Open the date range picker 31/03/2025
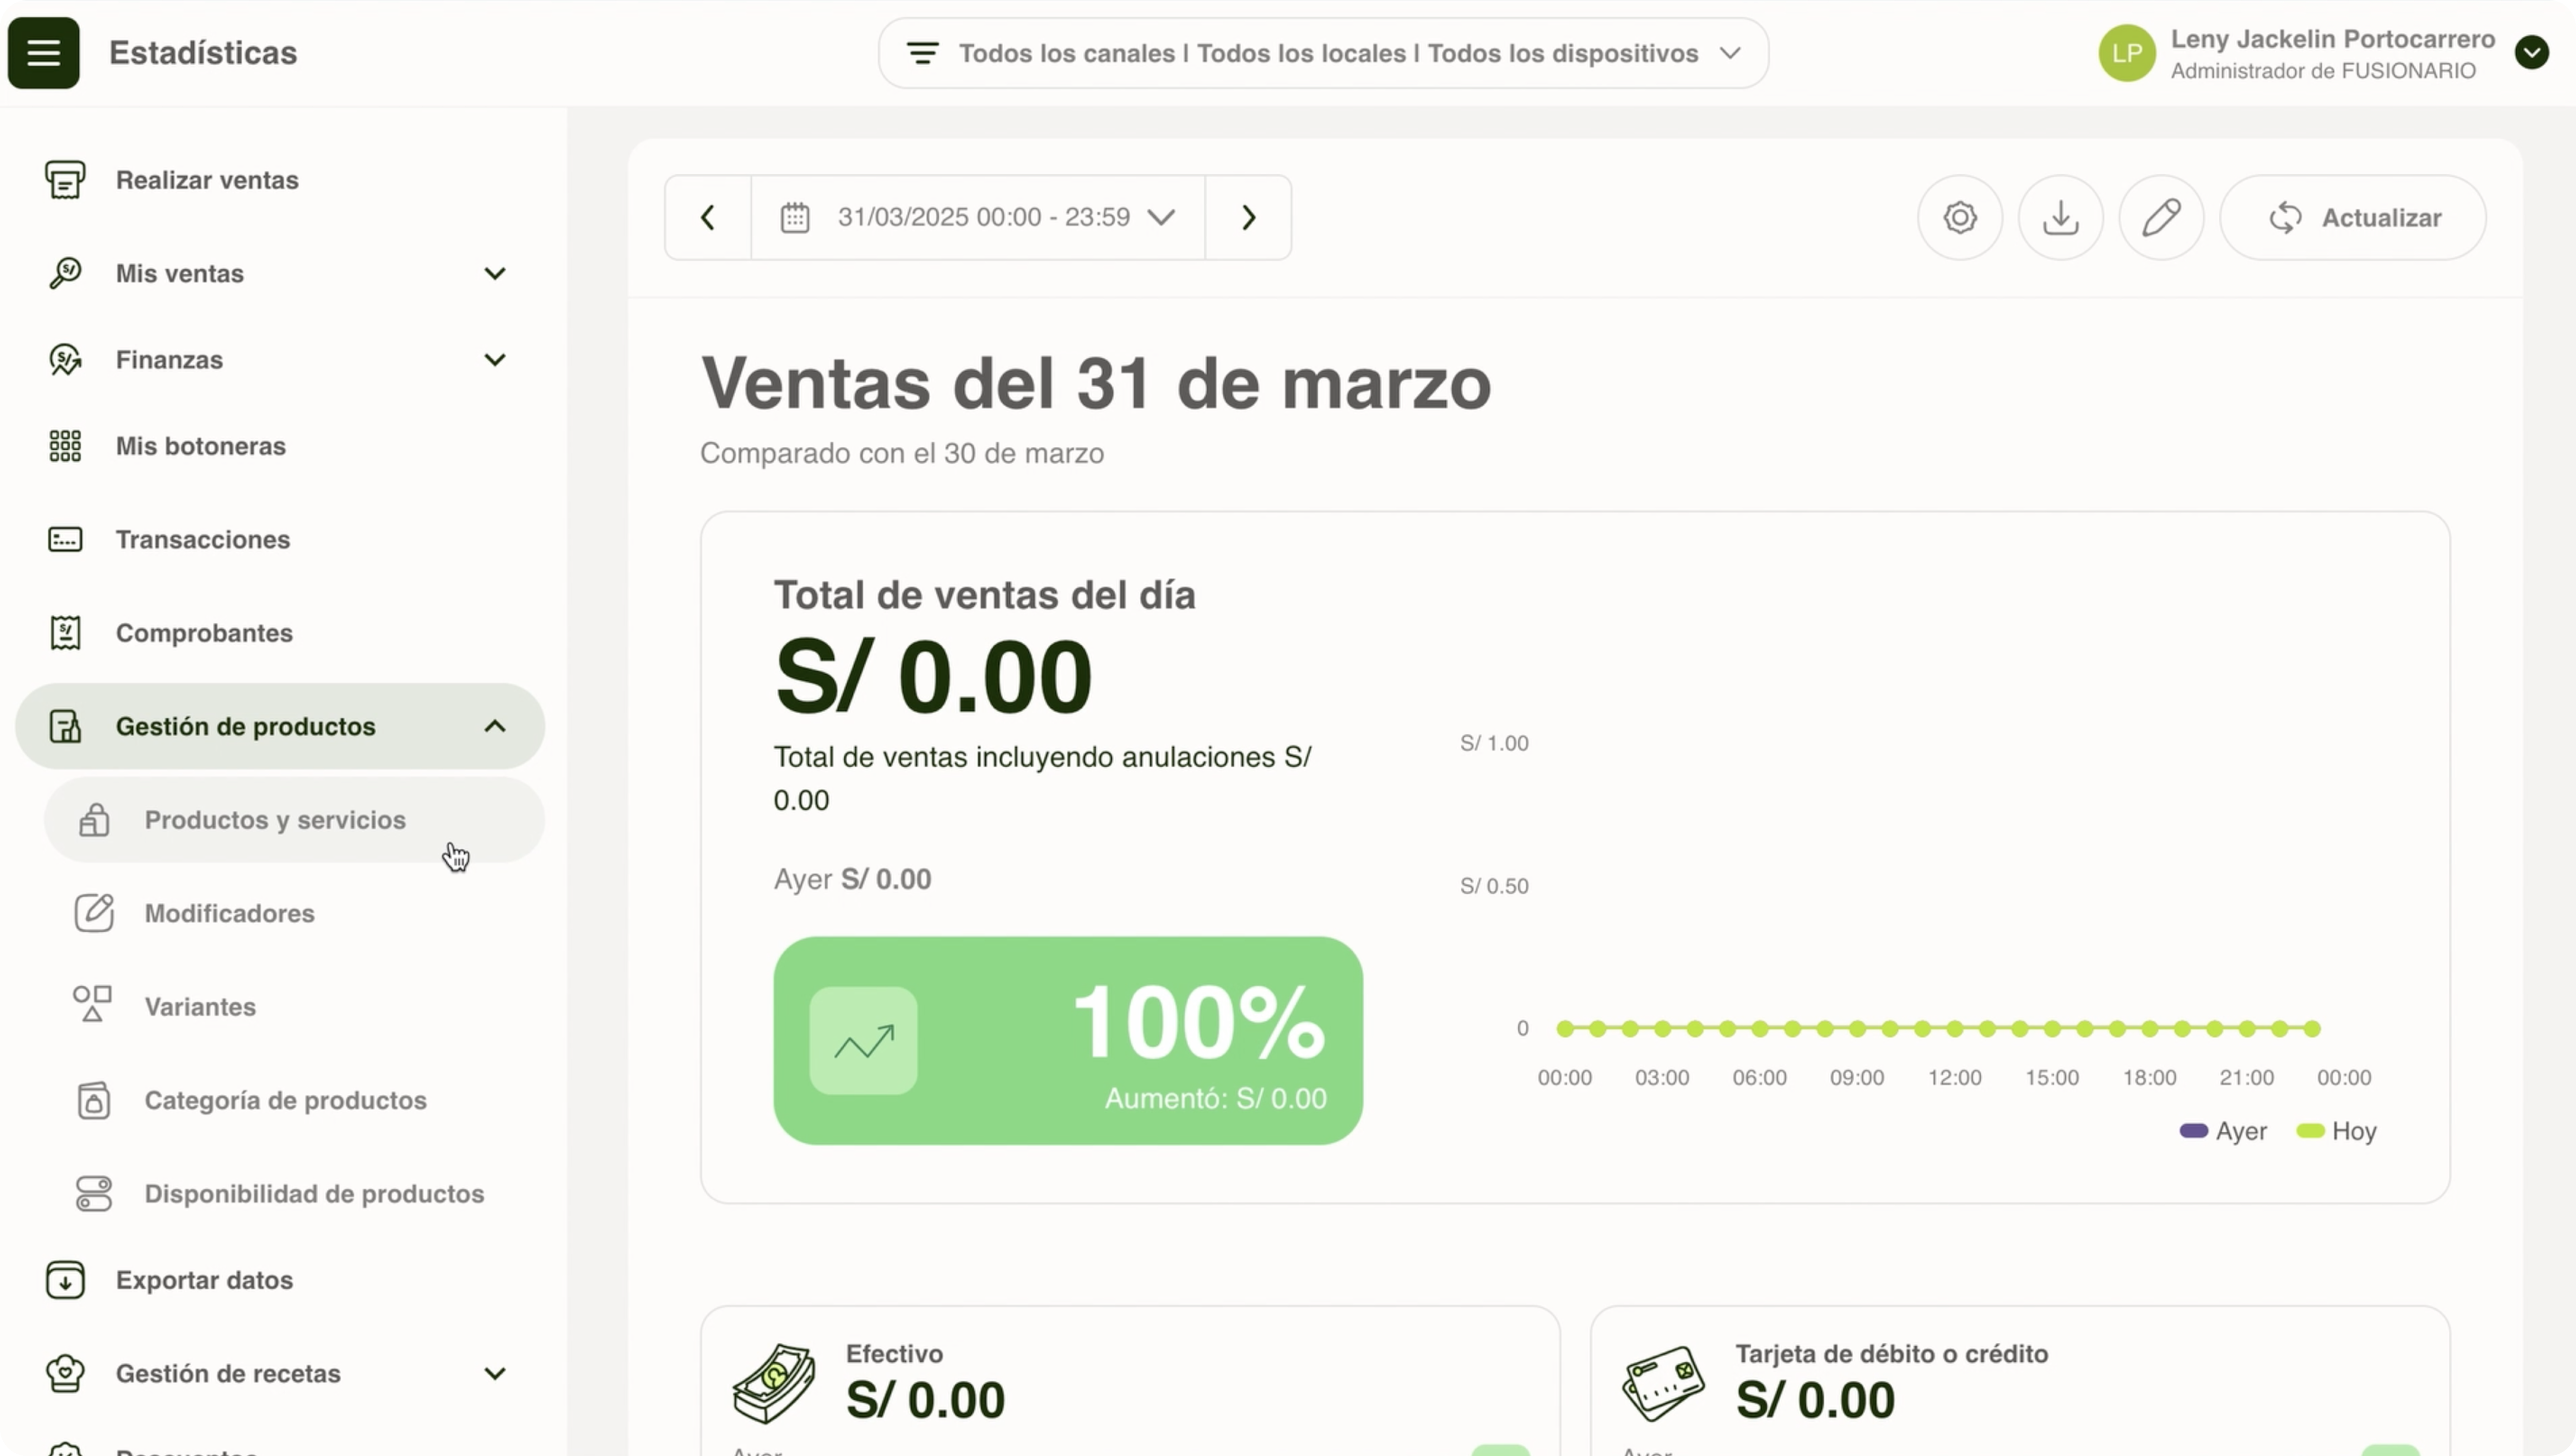The width and height of the screenshot is (2576, 1456). click(x=978, y=218)
